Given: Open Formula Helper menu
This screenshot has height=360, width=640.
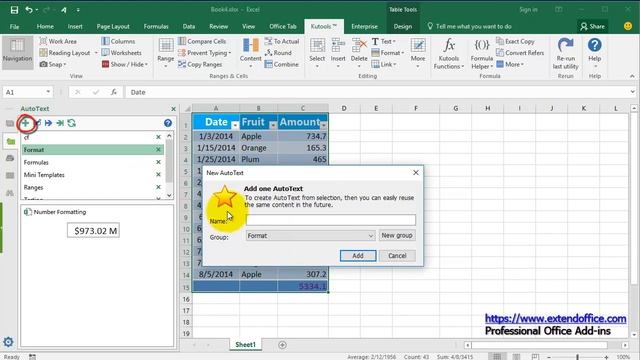Looking at the screenshot, I should [482, 53].
